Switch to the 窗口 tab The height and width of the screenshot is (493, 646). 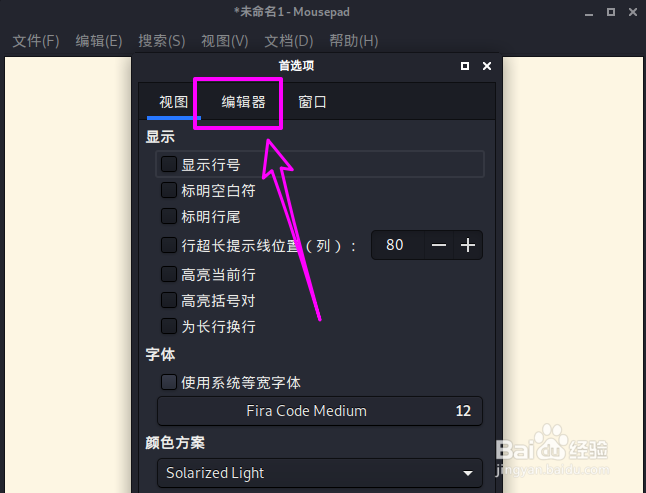[312, 102]
